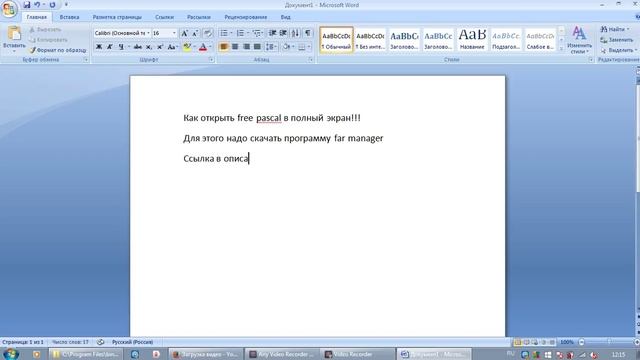Open multilevel list menu
This screenshot has height=360, width=640.
point(258,33)
